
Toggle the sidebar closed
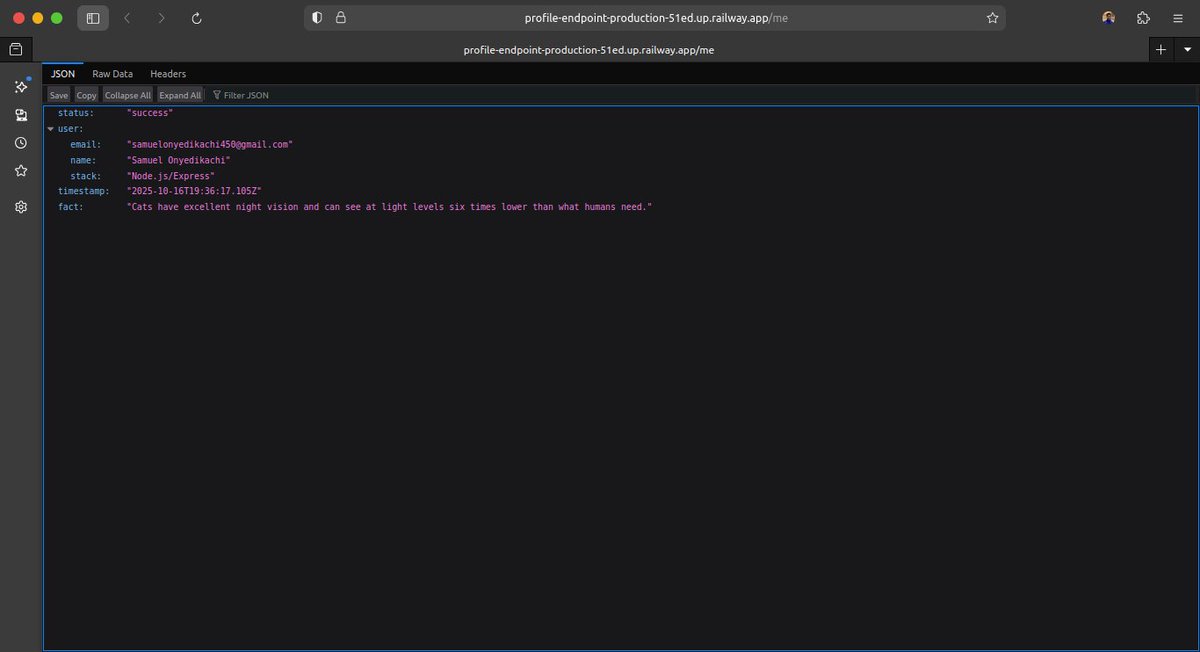pyautogui.click(x=93, y=18)
